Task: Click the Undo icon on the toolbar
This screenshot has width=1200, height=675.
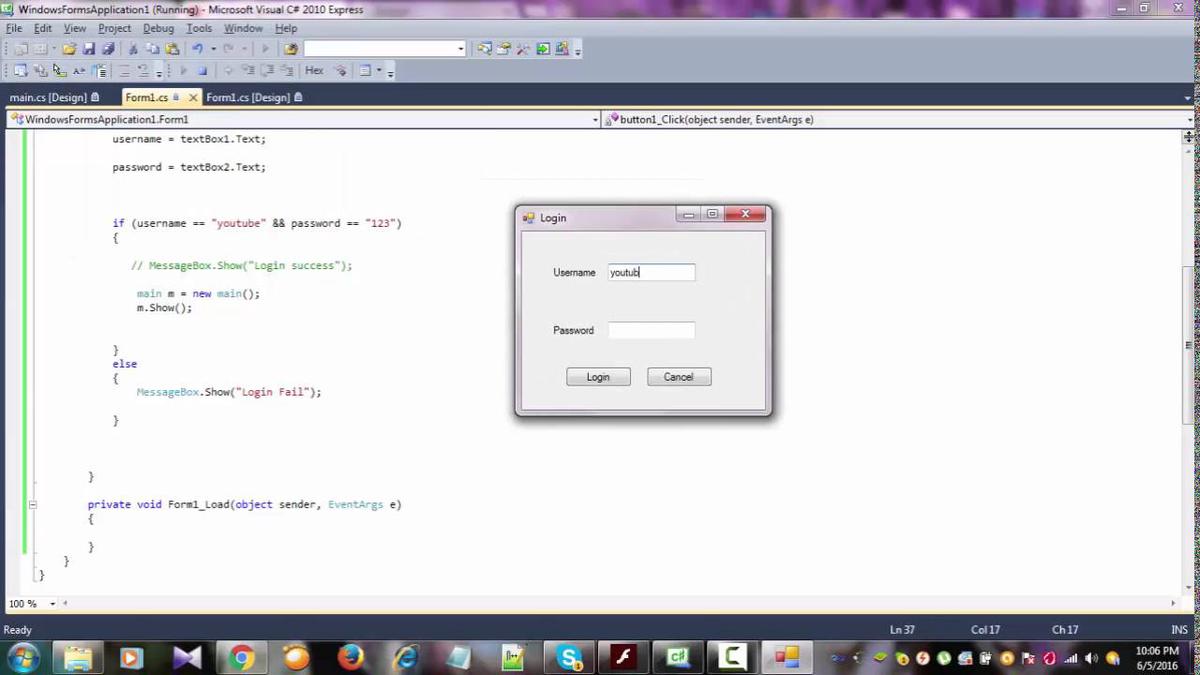Action: [196, 48]
